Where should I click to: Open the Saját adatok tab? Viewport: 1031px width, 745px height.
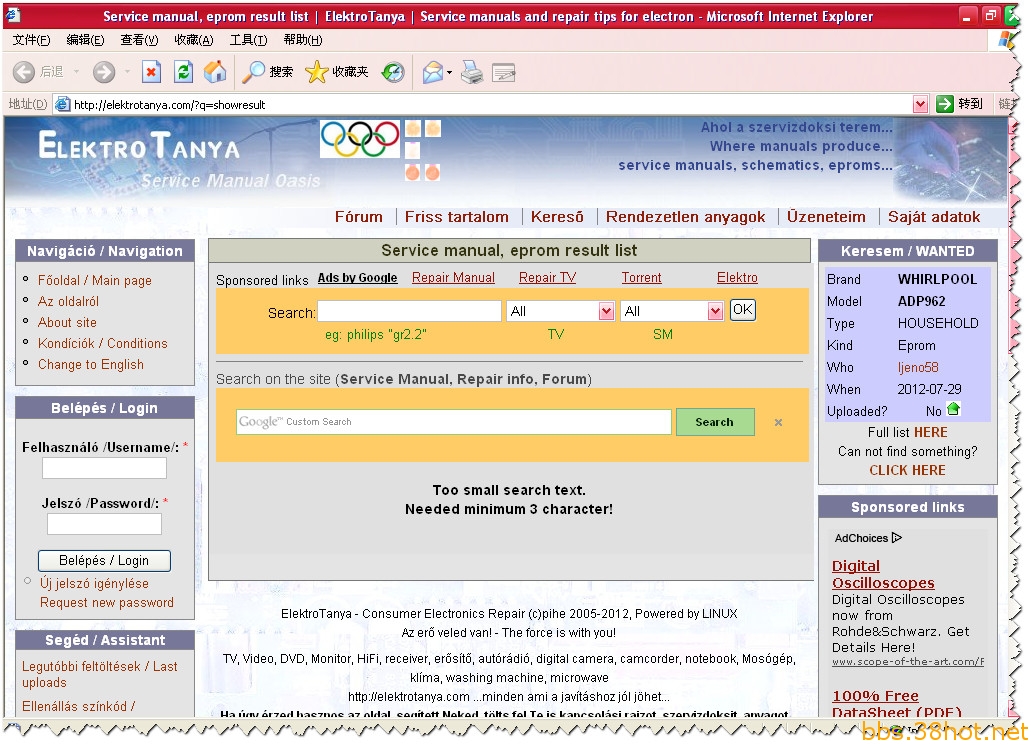tap(934, 217)
